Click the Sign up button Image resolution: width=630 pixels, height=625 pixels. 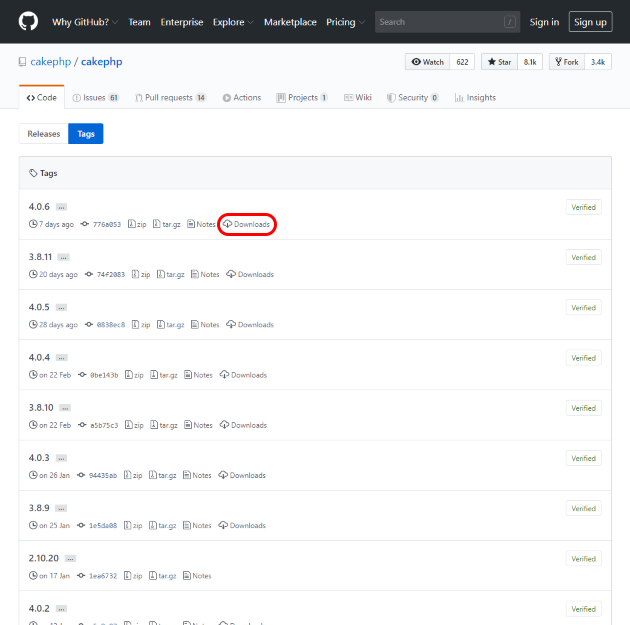590,22
